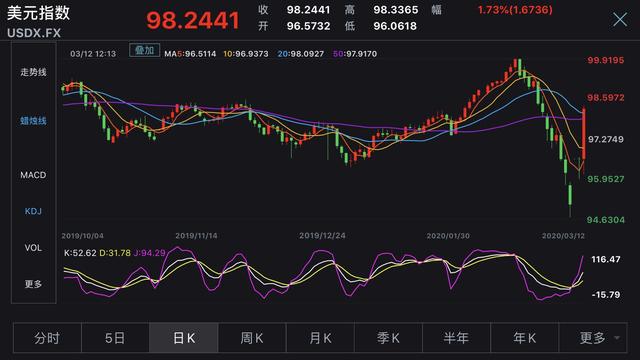This screenshot has height=360, width=640.
Task: Click the high price 98.3365
Action: click(396, 10)
